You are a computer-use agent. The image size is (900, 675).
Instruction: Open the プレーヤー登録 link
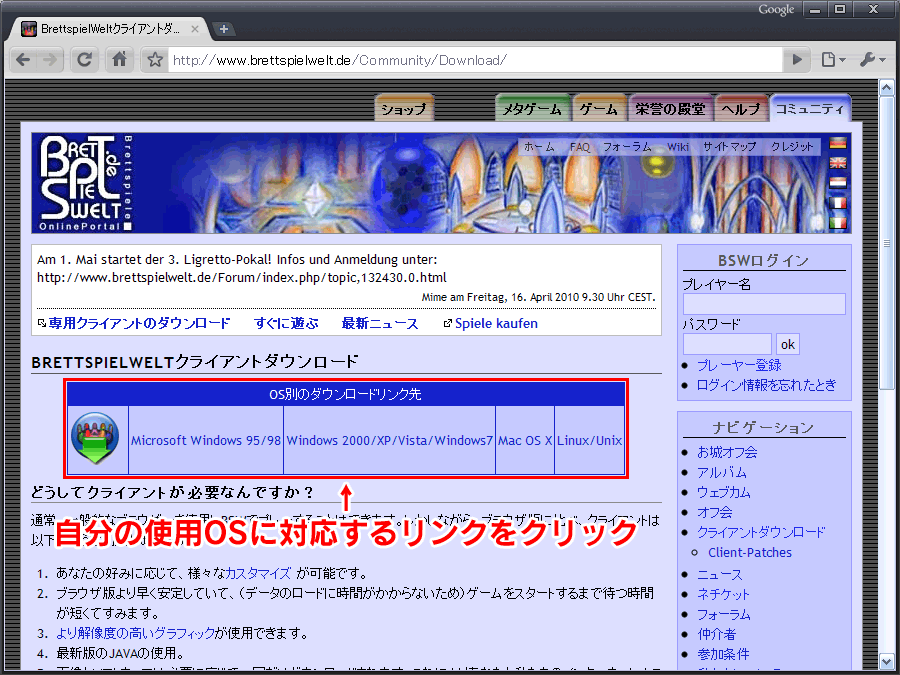click(x=739, y=365)
